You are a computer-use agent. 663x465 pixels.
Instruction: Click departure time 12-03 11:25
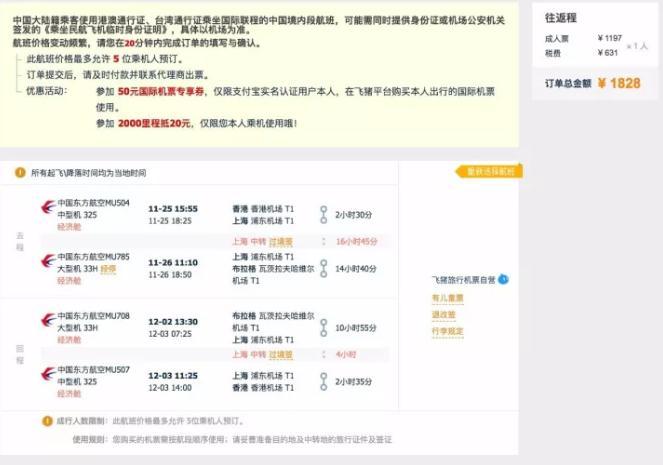[x=173, y=375]
